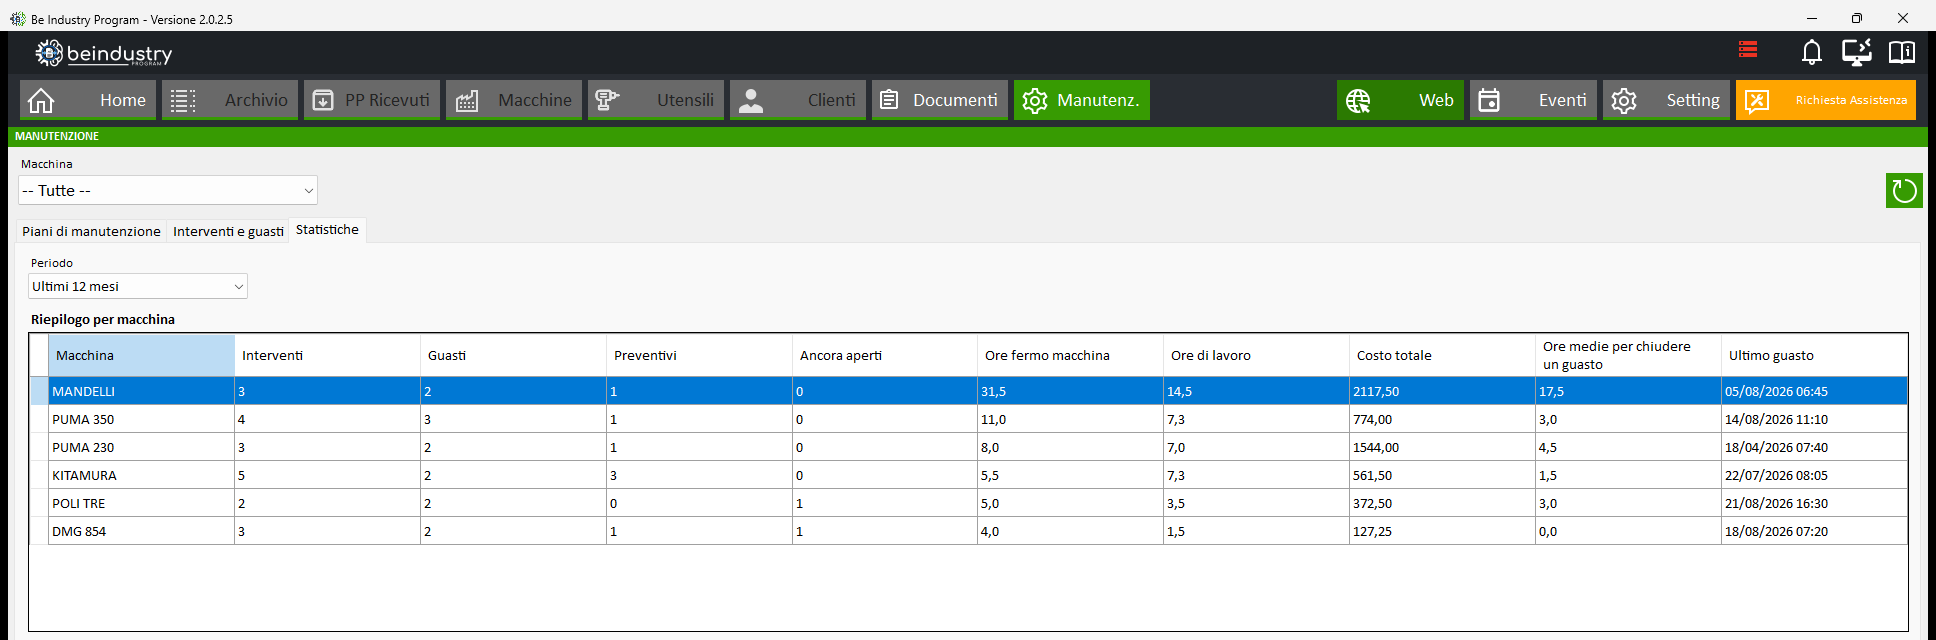Select the PUMA 230 row
Image resolution: width=1936 pixels, height=640 pixels.
tap(968, 447)
